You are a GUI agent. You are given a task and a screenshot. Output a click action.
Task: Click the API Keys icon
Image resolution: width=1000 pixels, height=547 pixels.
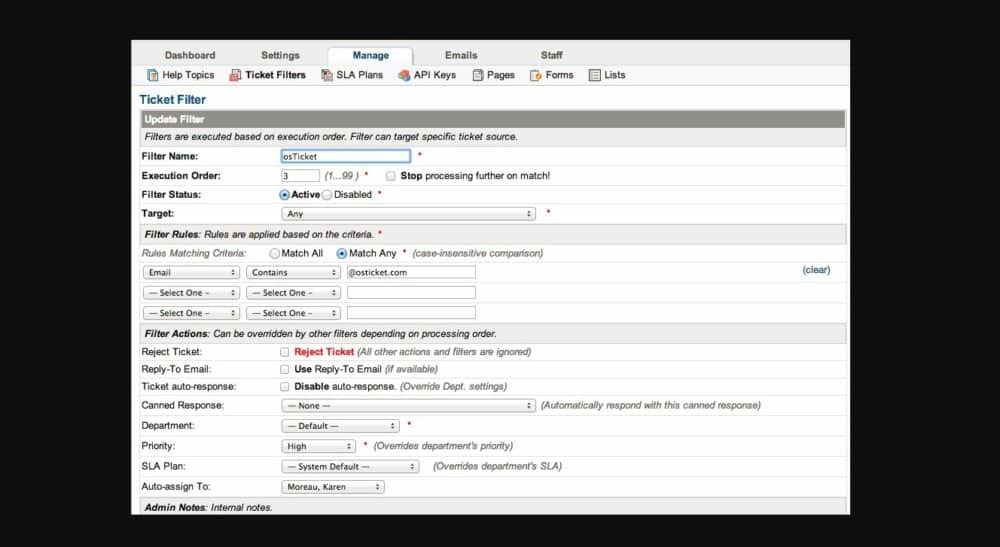point(404,75)
